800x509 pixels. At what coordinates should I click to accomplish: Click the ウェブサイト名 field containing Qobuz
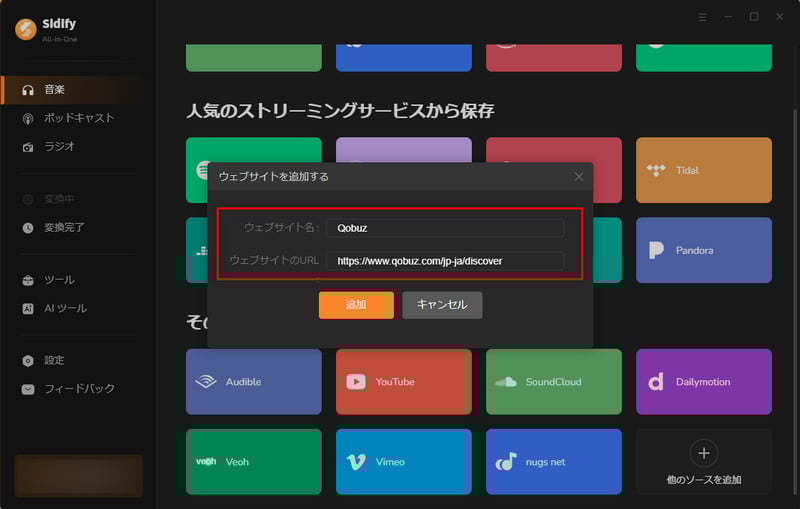click(x=445, y=228)
